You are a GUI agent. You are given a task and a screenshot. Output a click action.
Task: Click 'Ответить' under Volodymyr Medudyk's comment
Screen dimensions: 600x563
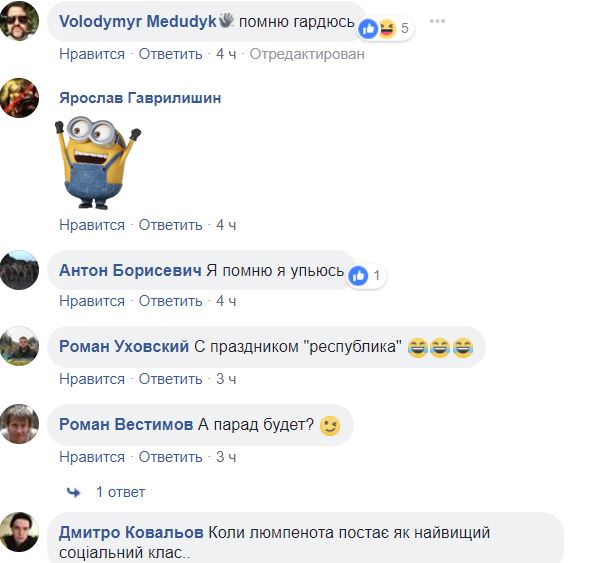pos(170,54)
